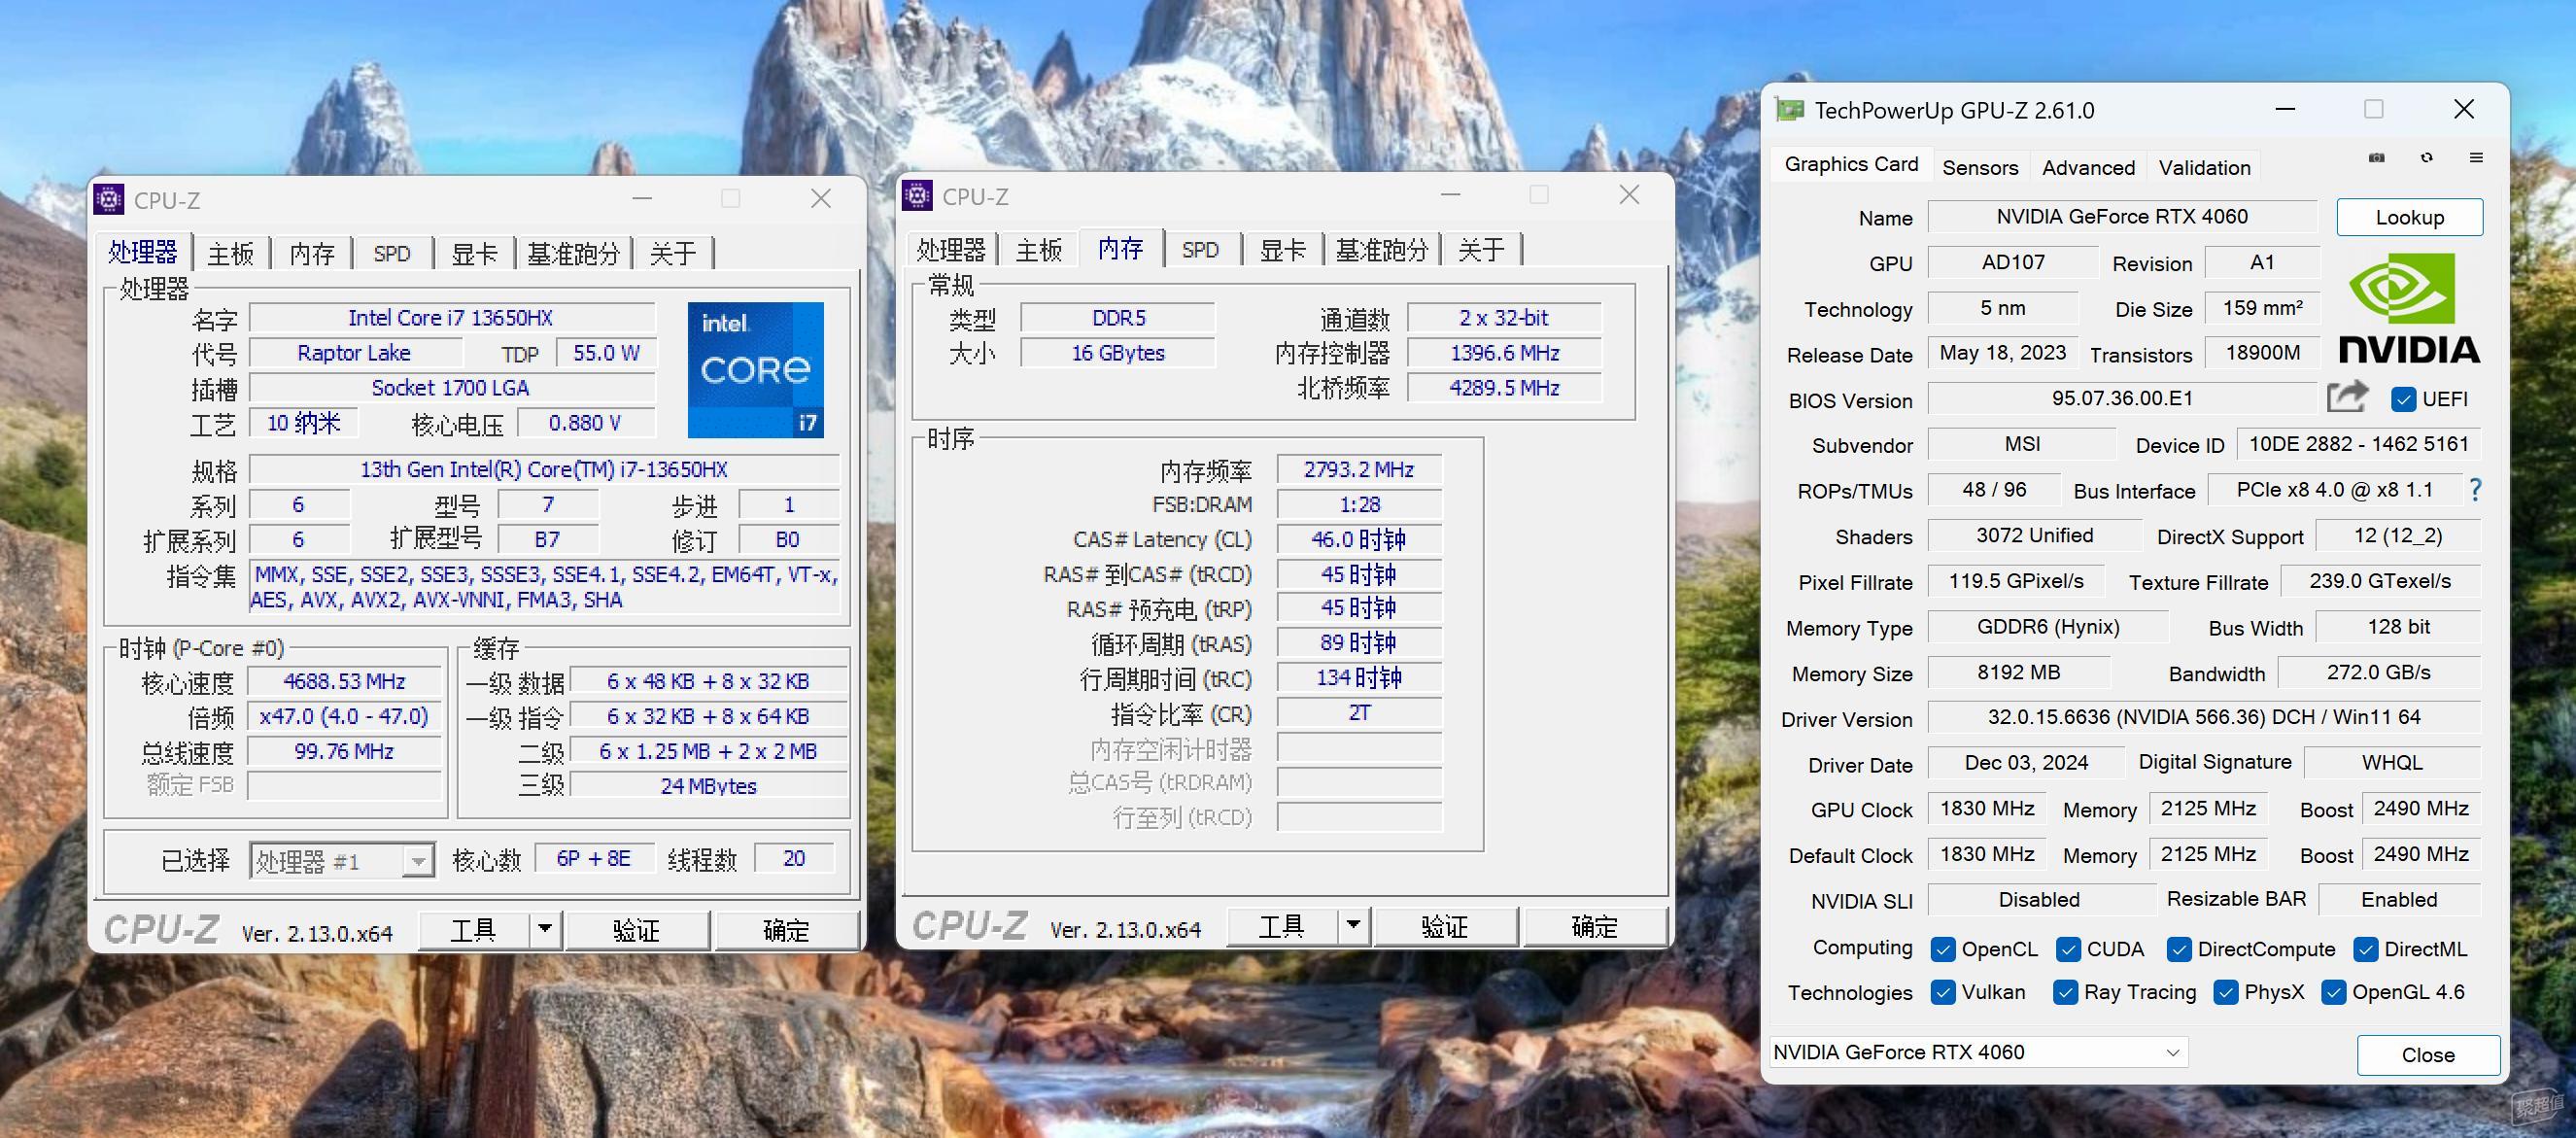Toggle the UEFI checkbox
Viewport: 2576px width, 1138px height.
tap(2403, 399)
